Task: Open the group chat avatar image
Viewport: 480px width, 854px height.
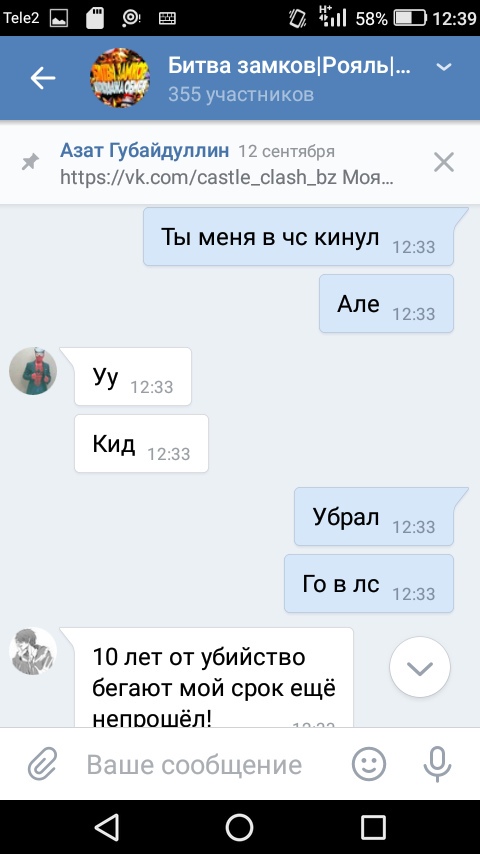Action: pos(119,78)
